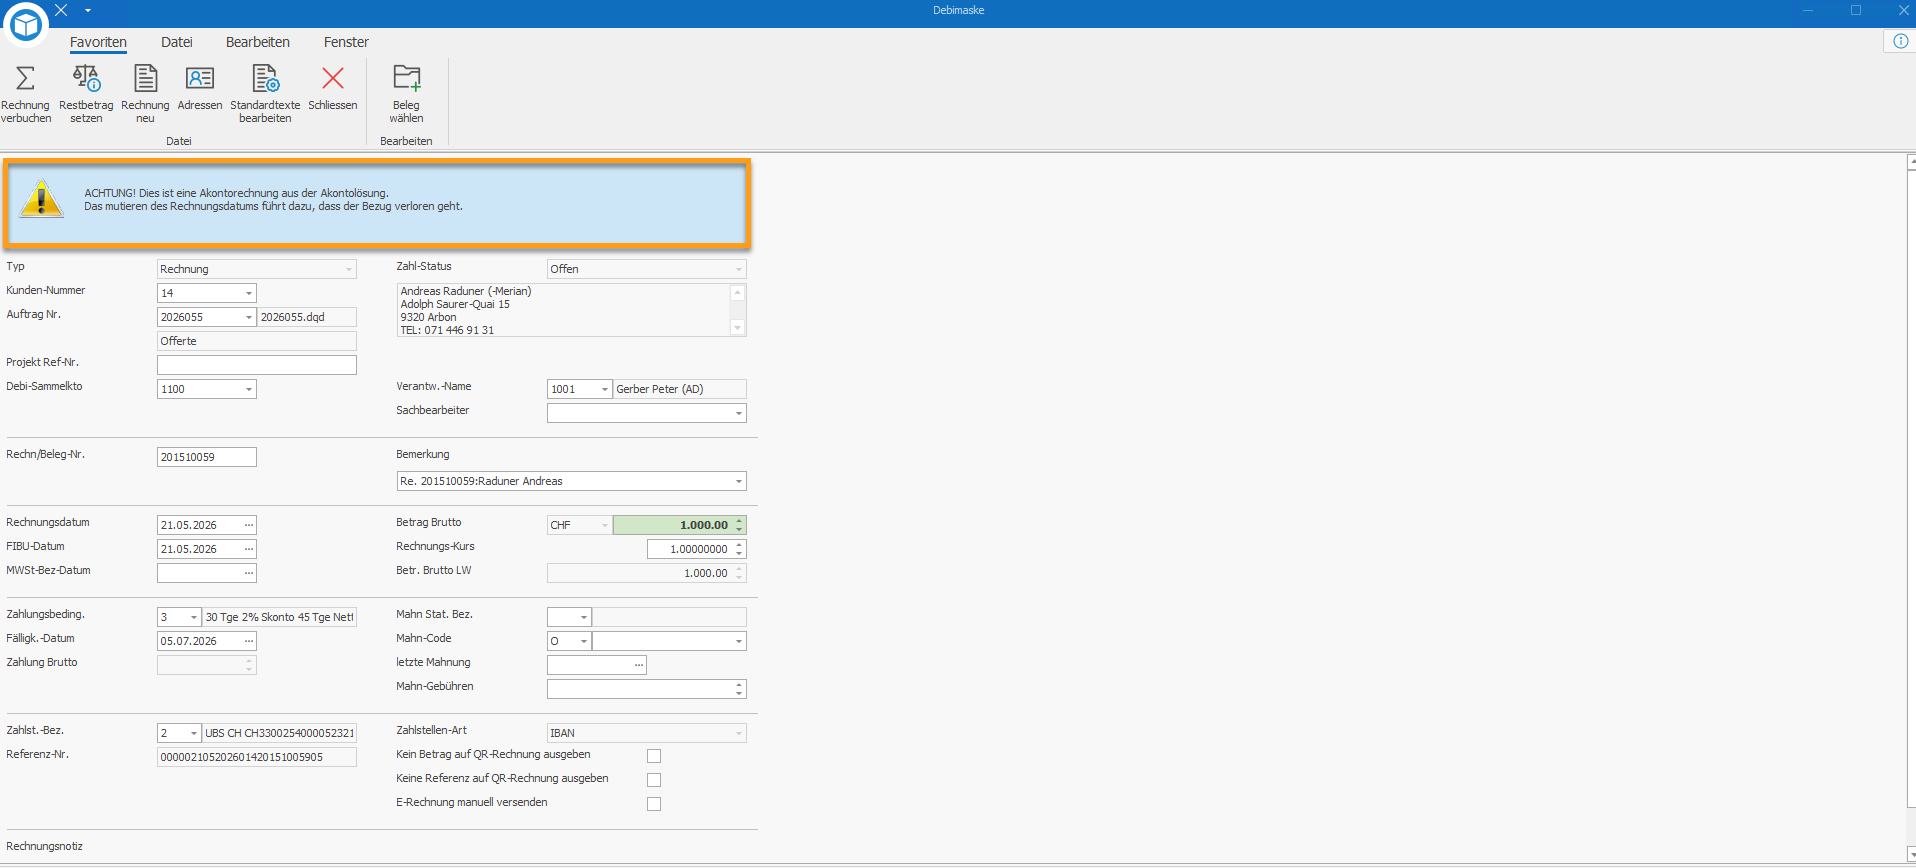1916x868 pixels.
Task: Click Beleg wählen folder icon
Action: tap(406, 78)
